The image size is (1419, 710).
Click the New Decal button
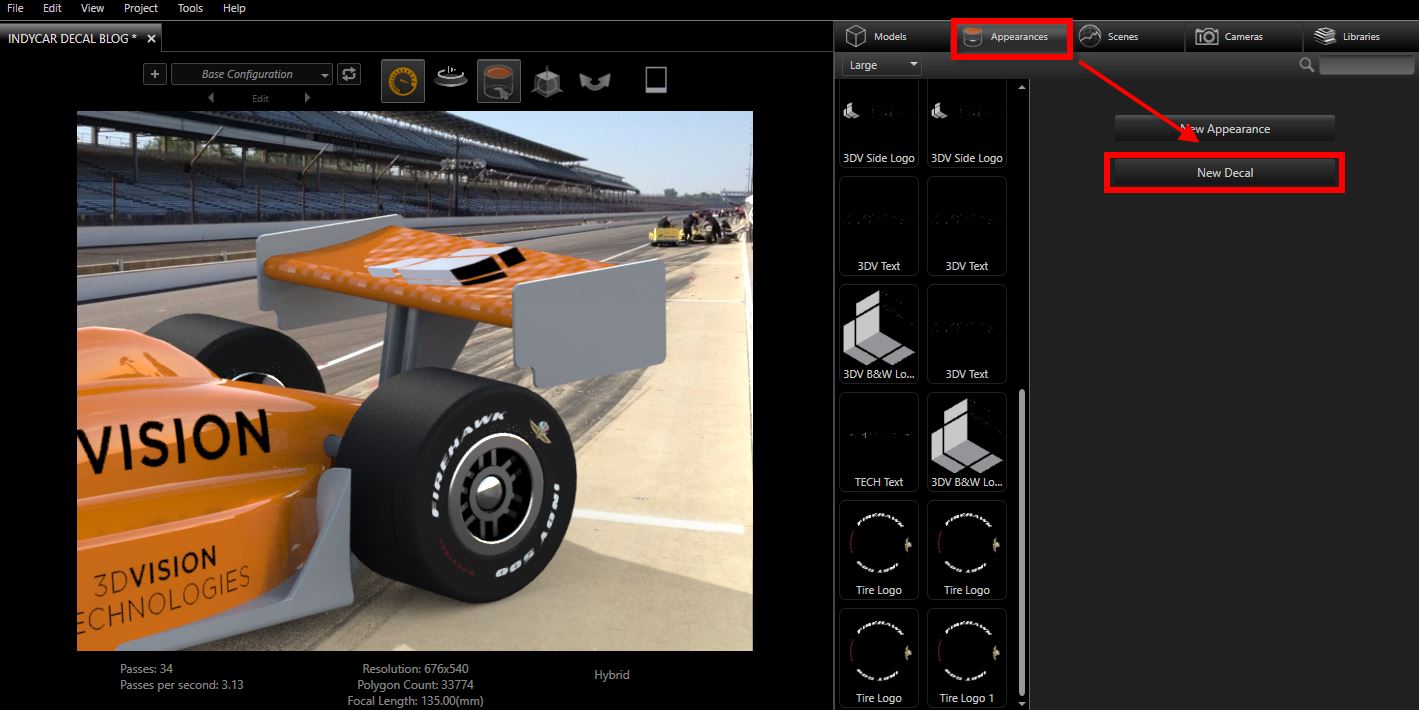(1224, 173)
